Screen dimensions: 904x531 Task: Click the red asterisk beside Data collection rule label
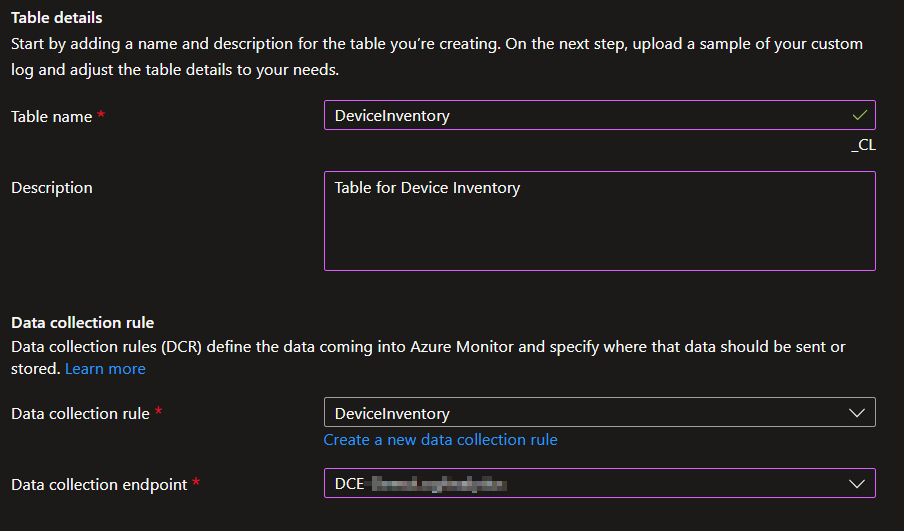click(159, 413)
